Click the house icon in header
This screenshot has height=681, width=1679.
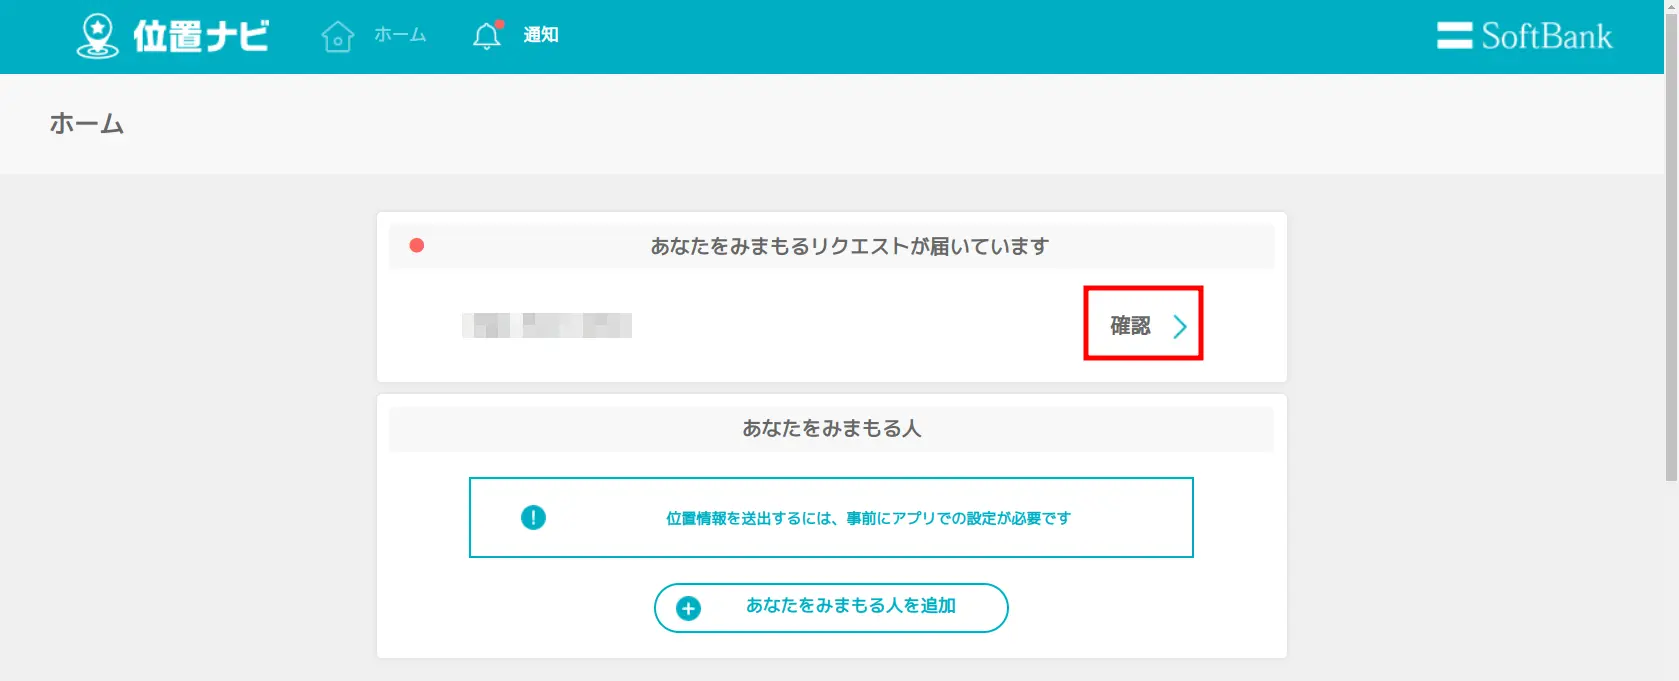[338, 36]
